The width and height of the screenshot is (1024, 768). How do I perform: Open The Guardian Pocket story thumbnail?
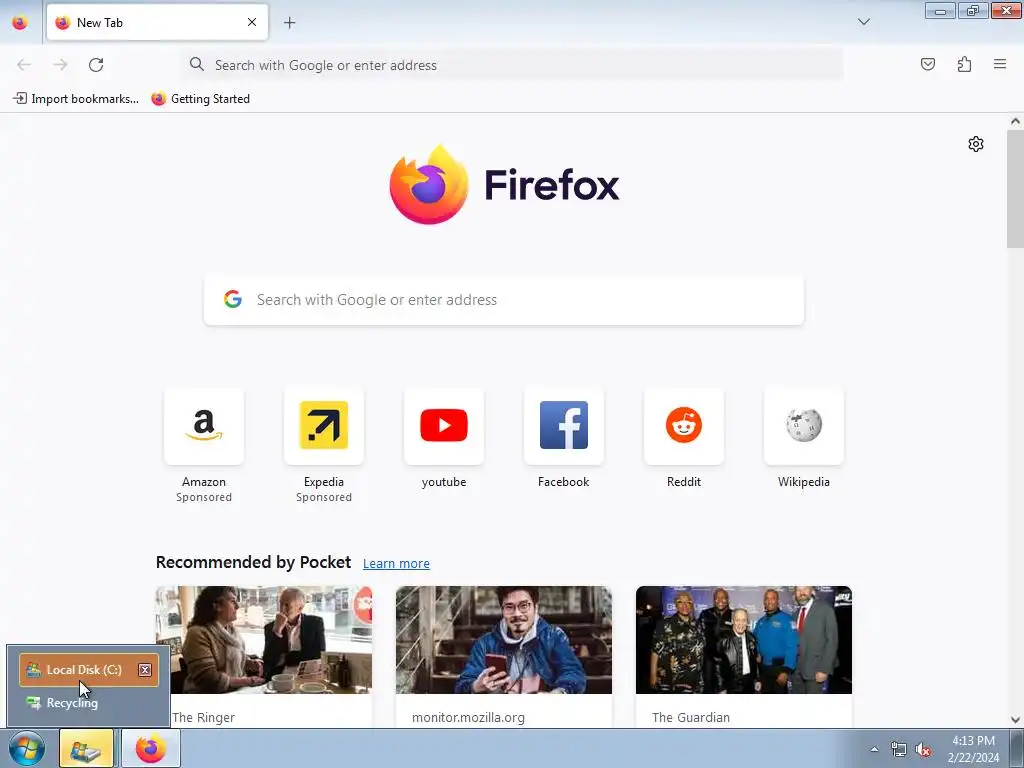pos(744,640)
